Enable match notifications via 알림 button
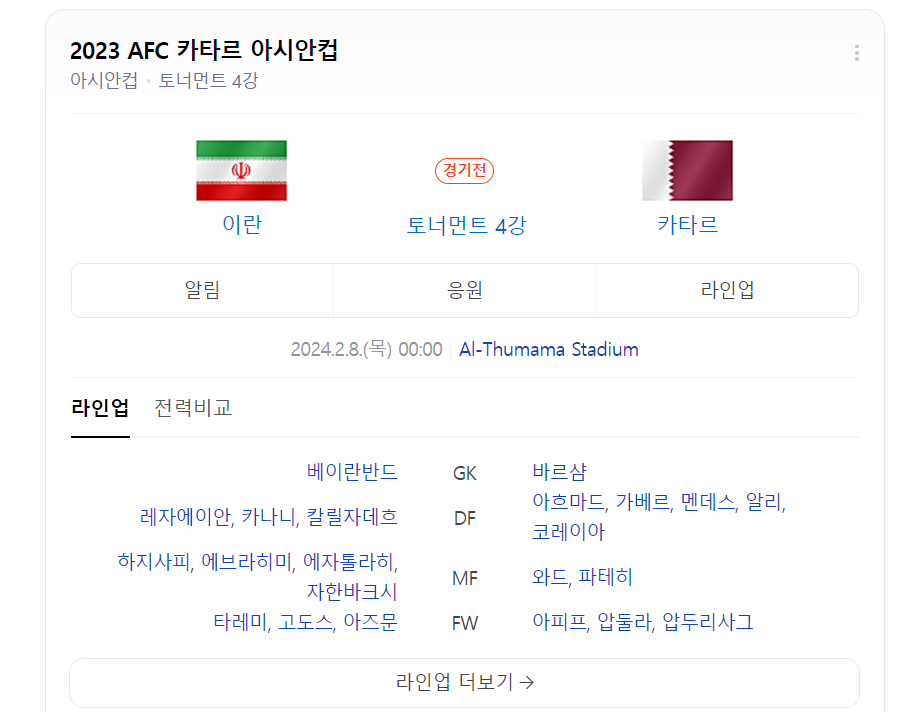 (202, 290)
